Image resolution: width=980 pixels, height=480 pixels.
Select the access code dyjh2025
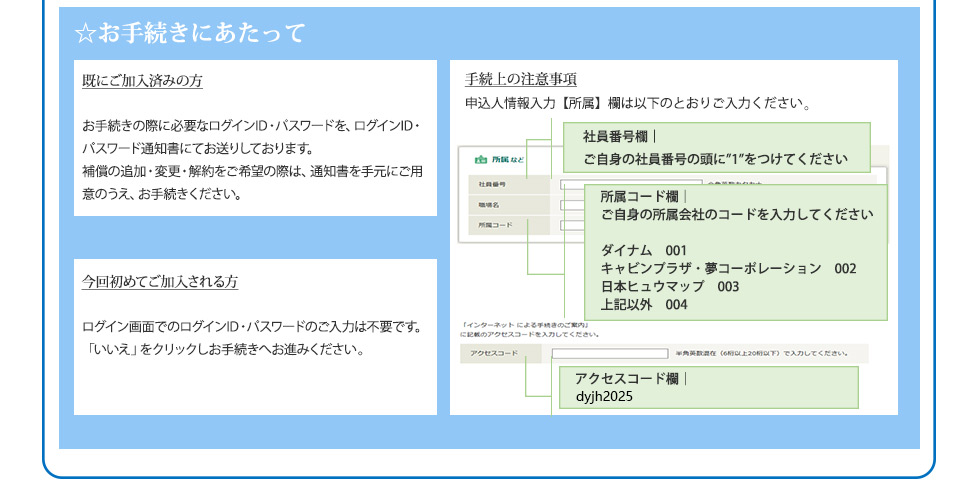(604, 397)
